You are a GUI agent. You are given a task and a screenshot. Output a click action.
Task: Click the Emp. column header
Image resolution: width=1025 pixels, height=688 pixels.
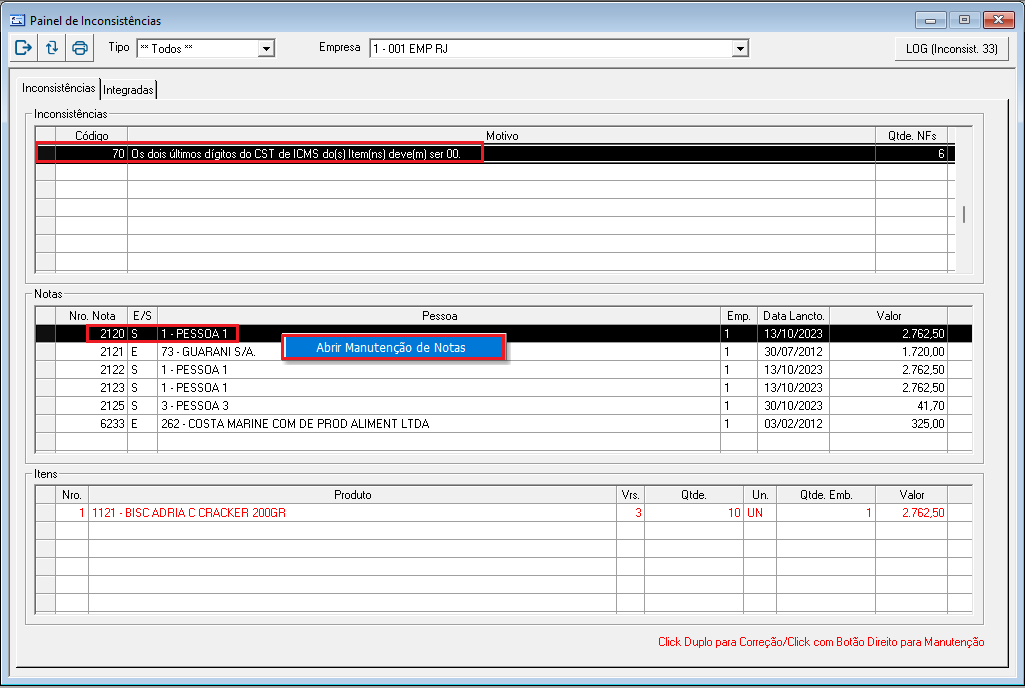coord(739,316)
